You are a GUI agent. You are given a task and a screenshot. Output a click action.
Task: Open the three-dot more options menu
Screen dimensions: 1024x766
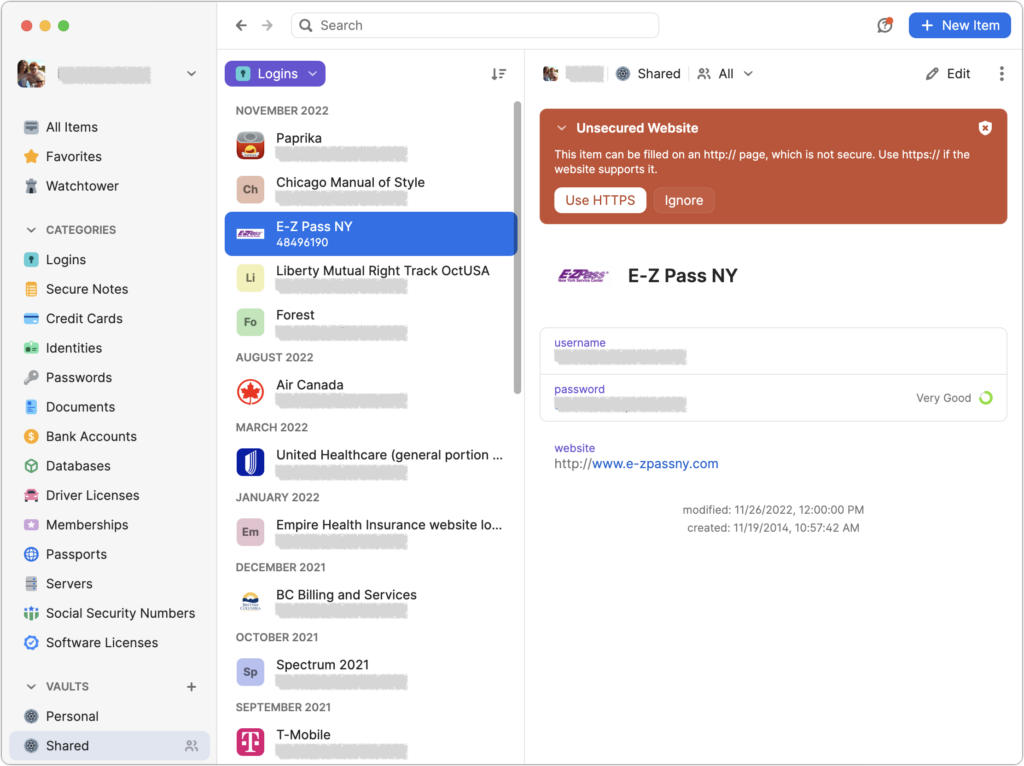coord(1001,74)
